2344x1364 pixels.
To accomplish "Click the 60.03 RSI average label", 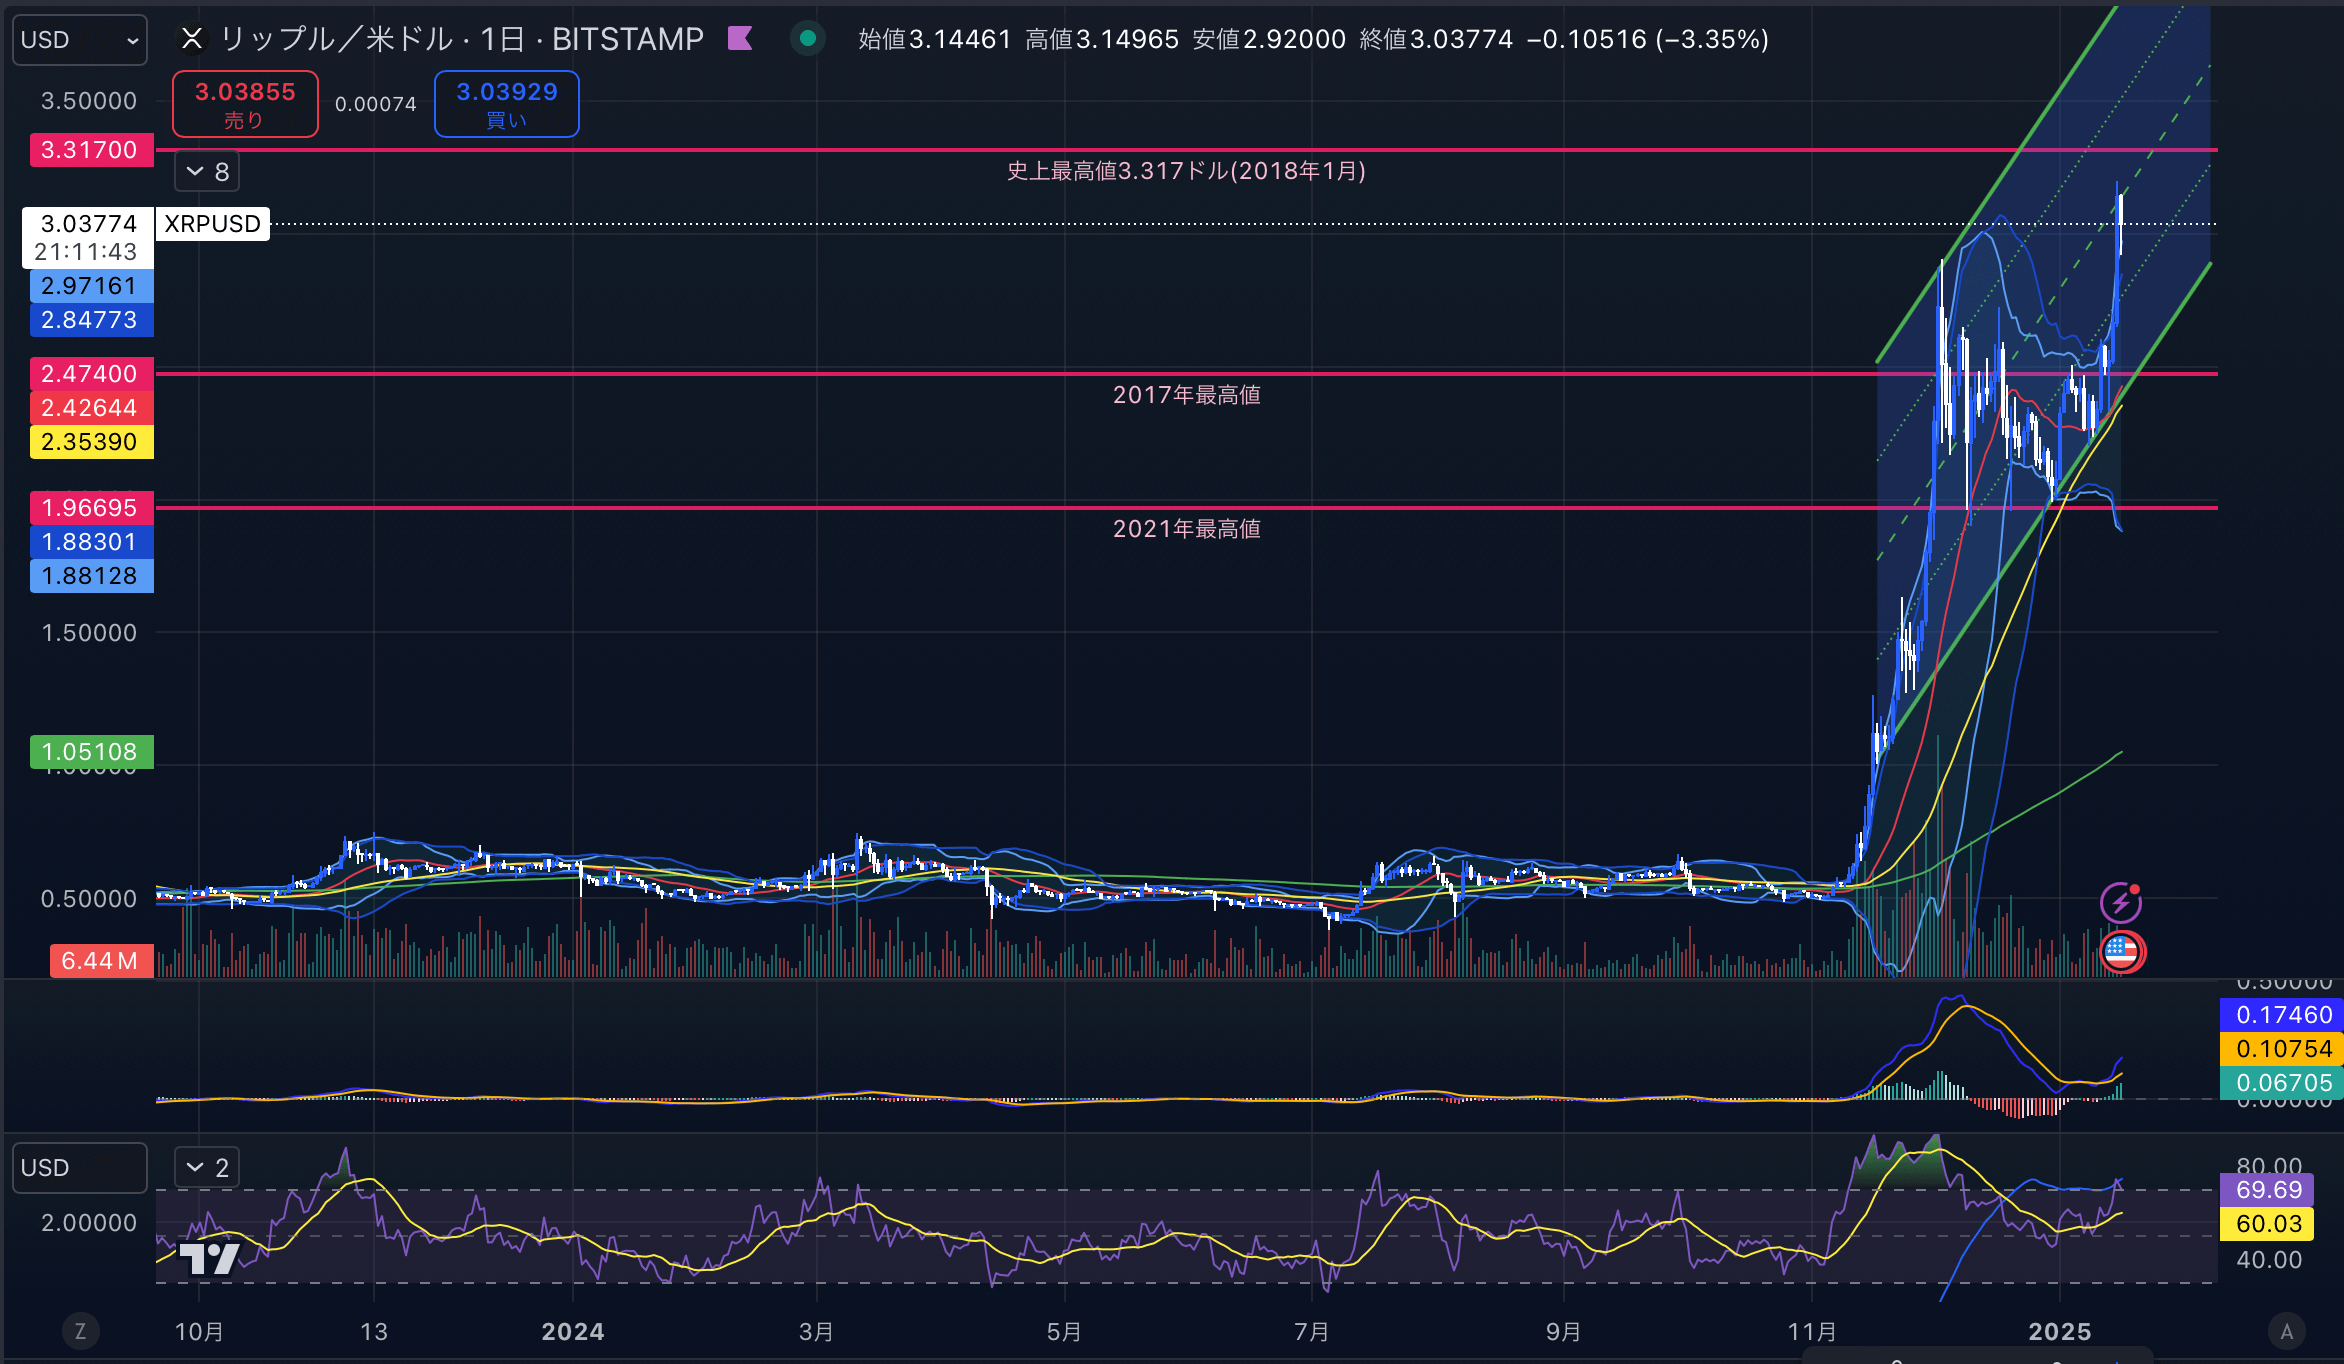I will (2269, 1224).
